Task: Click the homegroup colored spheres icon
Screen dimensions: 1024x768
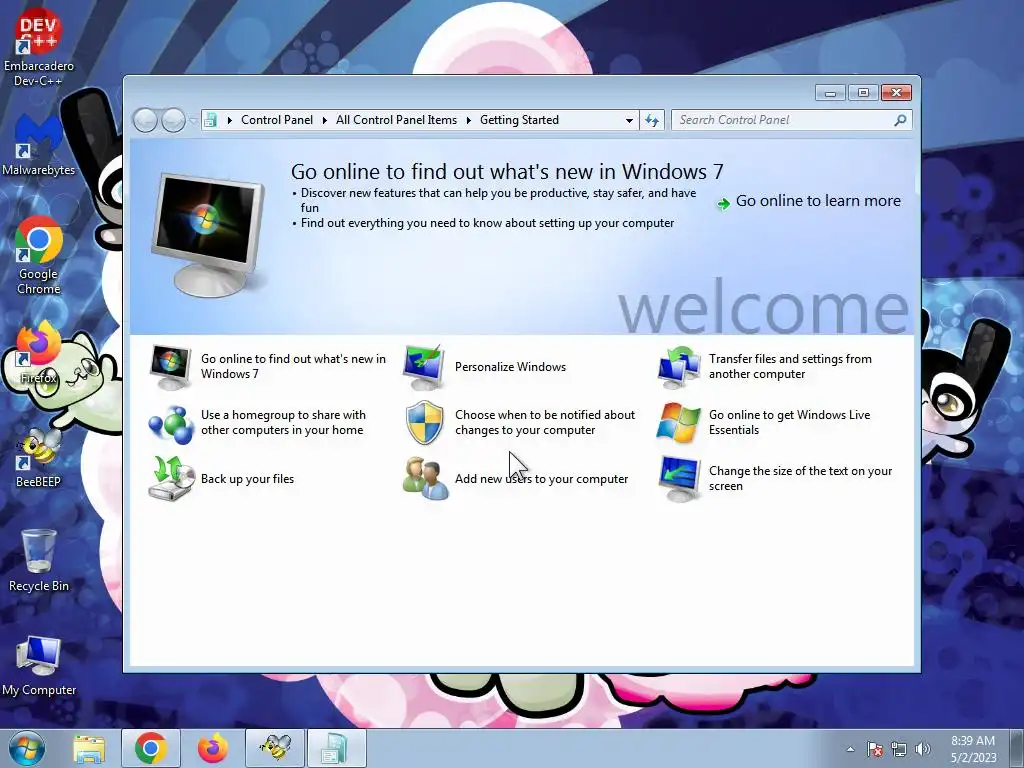Action: tap(170, 424)
